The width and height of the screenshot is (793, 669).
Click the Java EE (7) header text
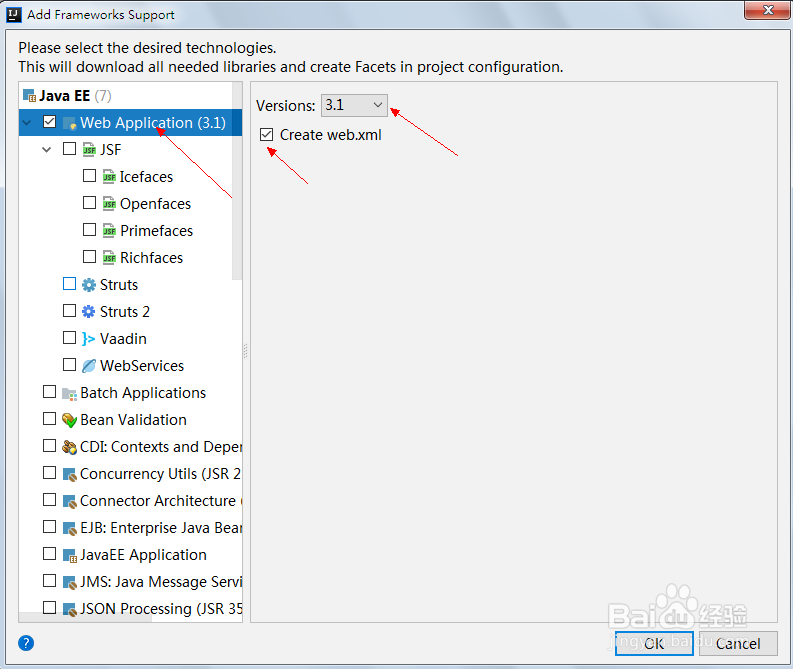coord(75,96)
